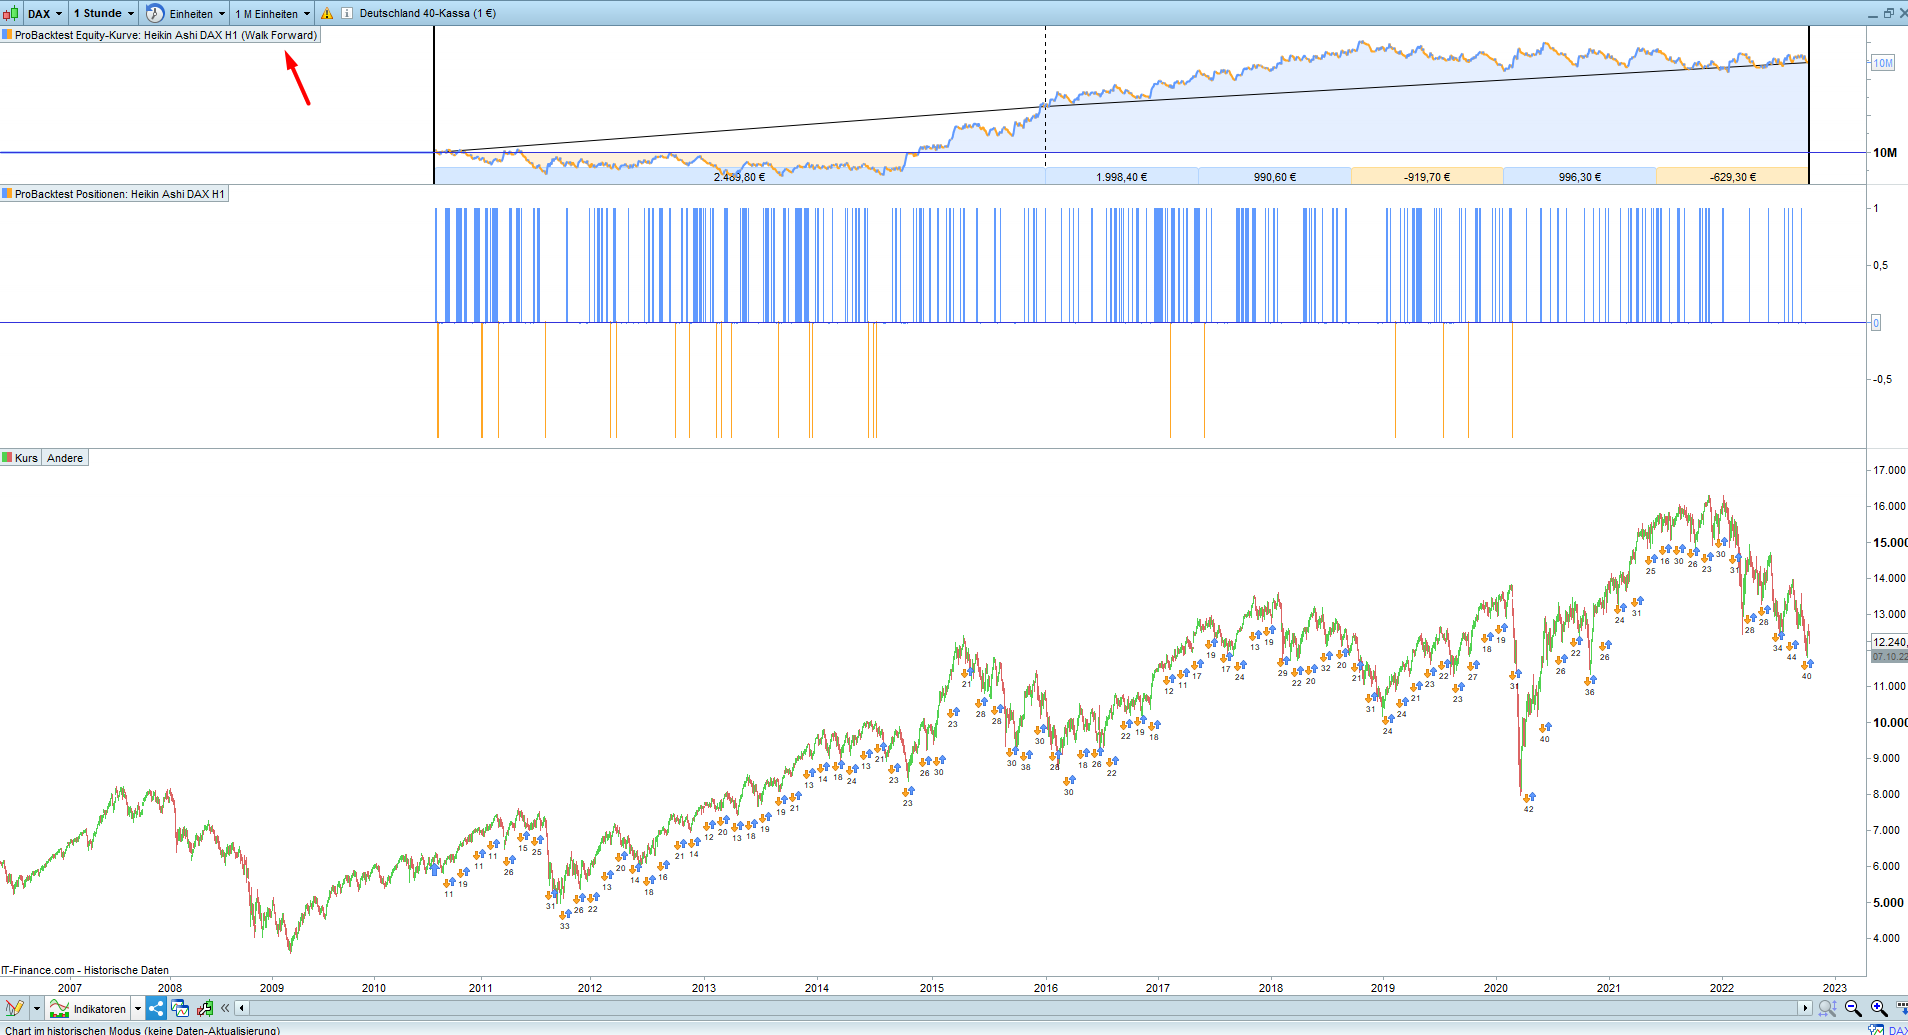Image resolution: width=1908 pixels, height=1035 pixels.
Task: Click the 12.240 current price tag
Action: click(1890, 642)
